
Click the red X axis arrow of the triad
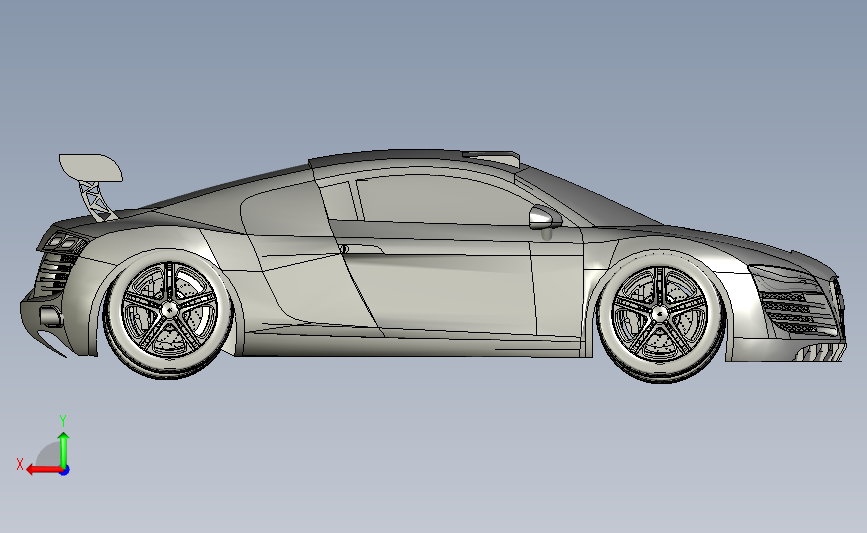point(44,470)
